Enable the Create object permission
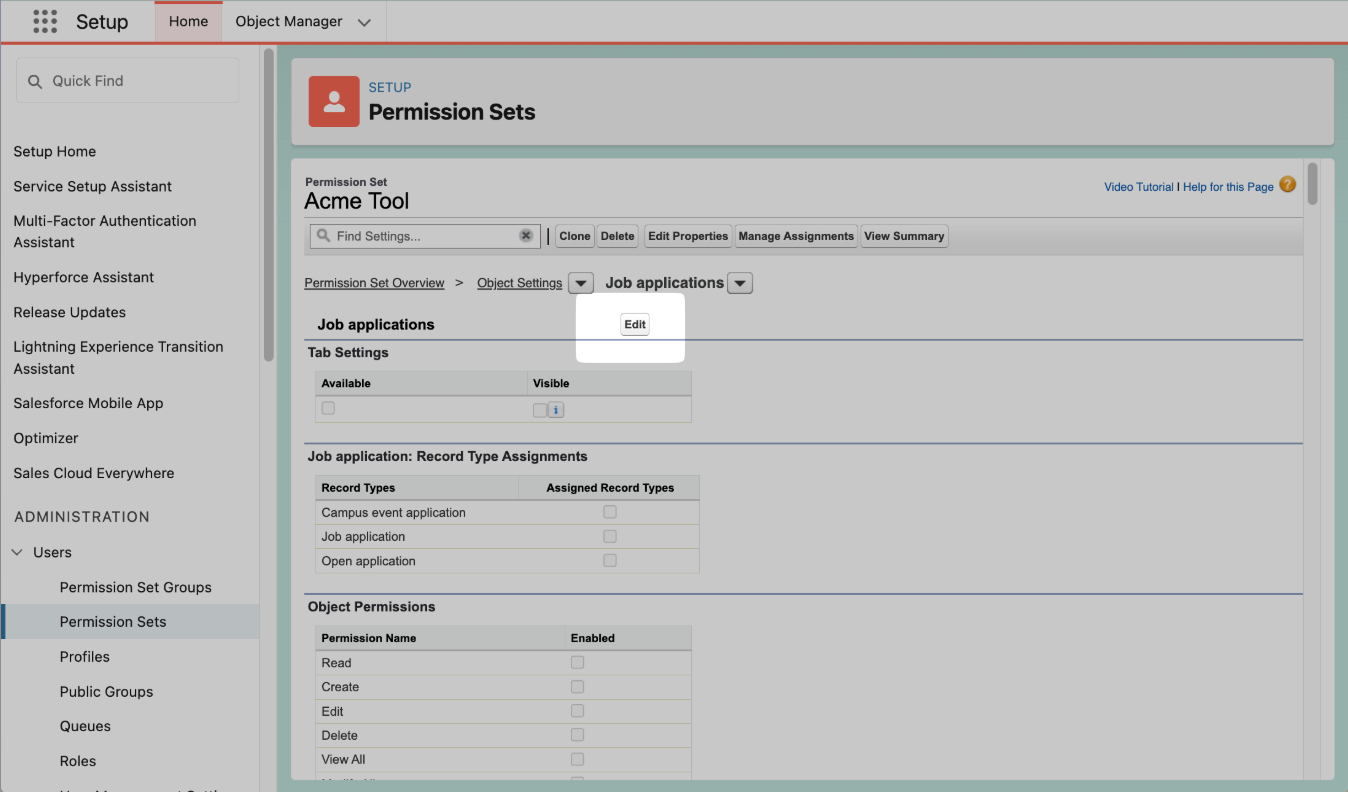Image resolution: width=1348 pixels, height=792 pixels. point(577,686)
